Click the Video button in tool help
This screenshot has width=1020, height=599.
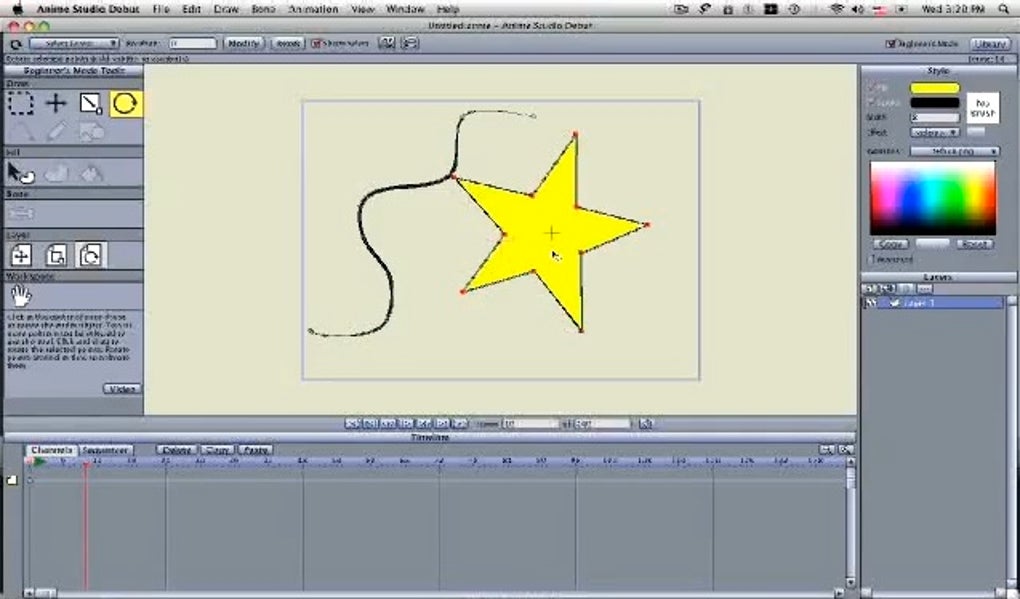[122, 389]
